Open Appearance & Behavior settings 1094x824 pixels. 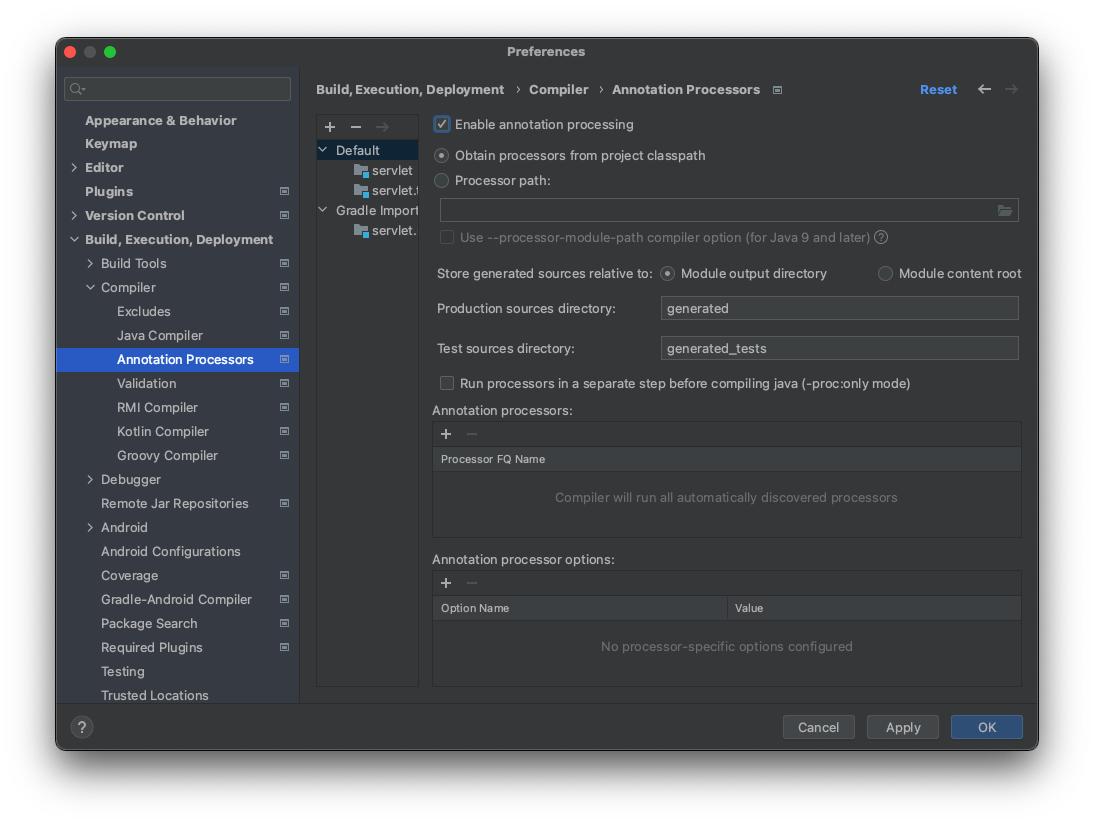pos(160,120)
